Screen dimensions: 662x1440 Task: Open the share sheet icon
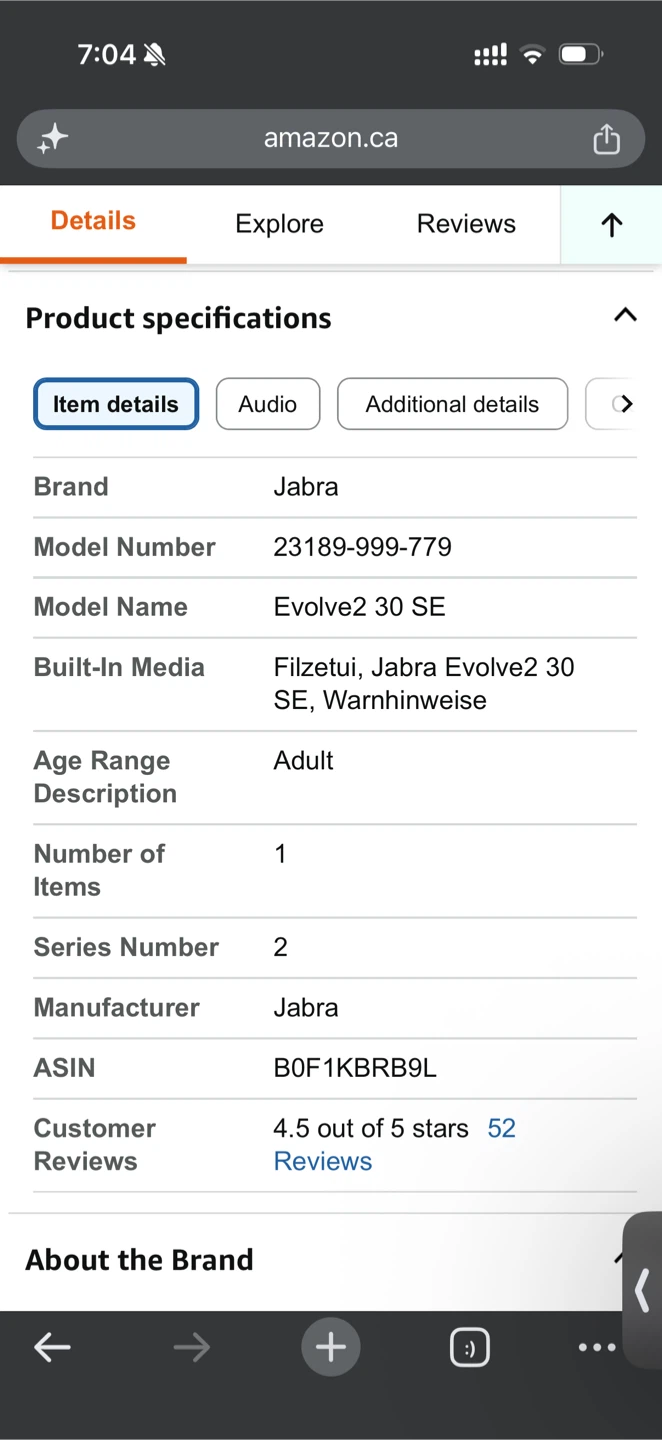[x=606, y=139]
